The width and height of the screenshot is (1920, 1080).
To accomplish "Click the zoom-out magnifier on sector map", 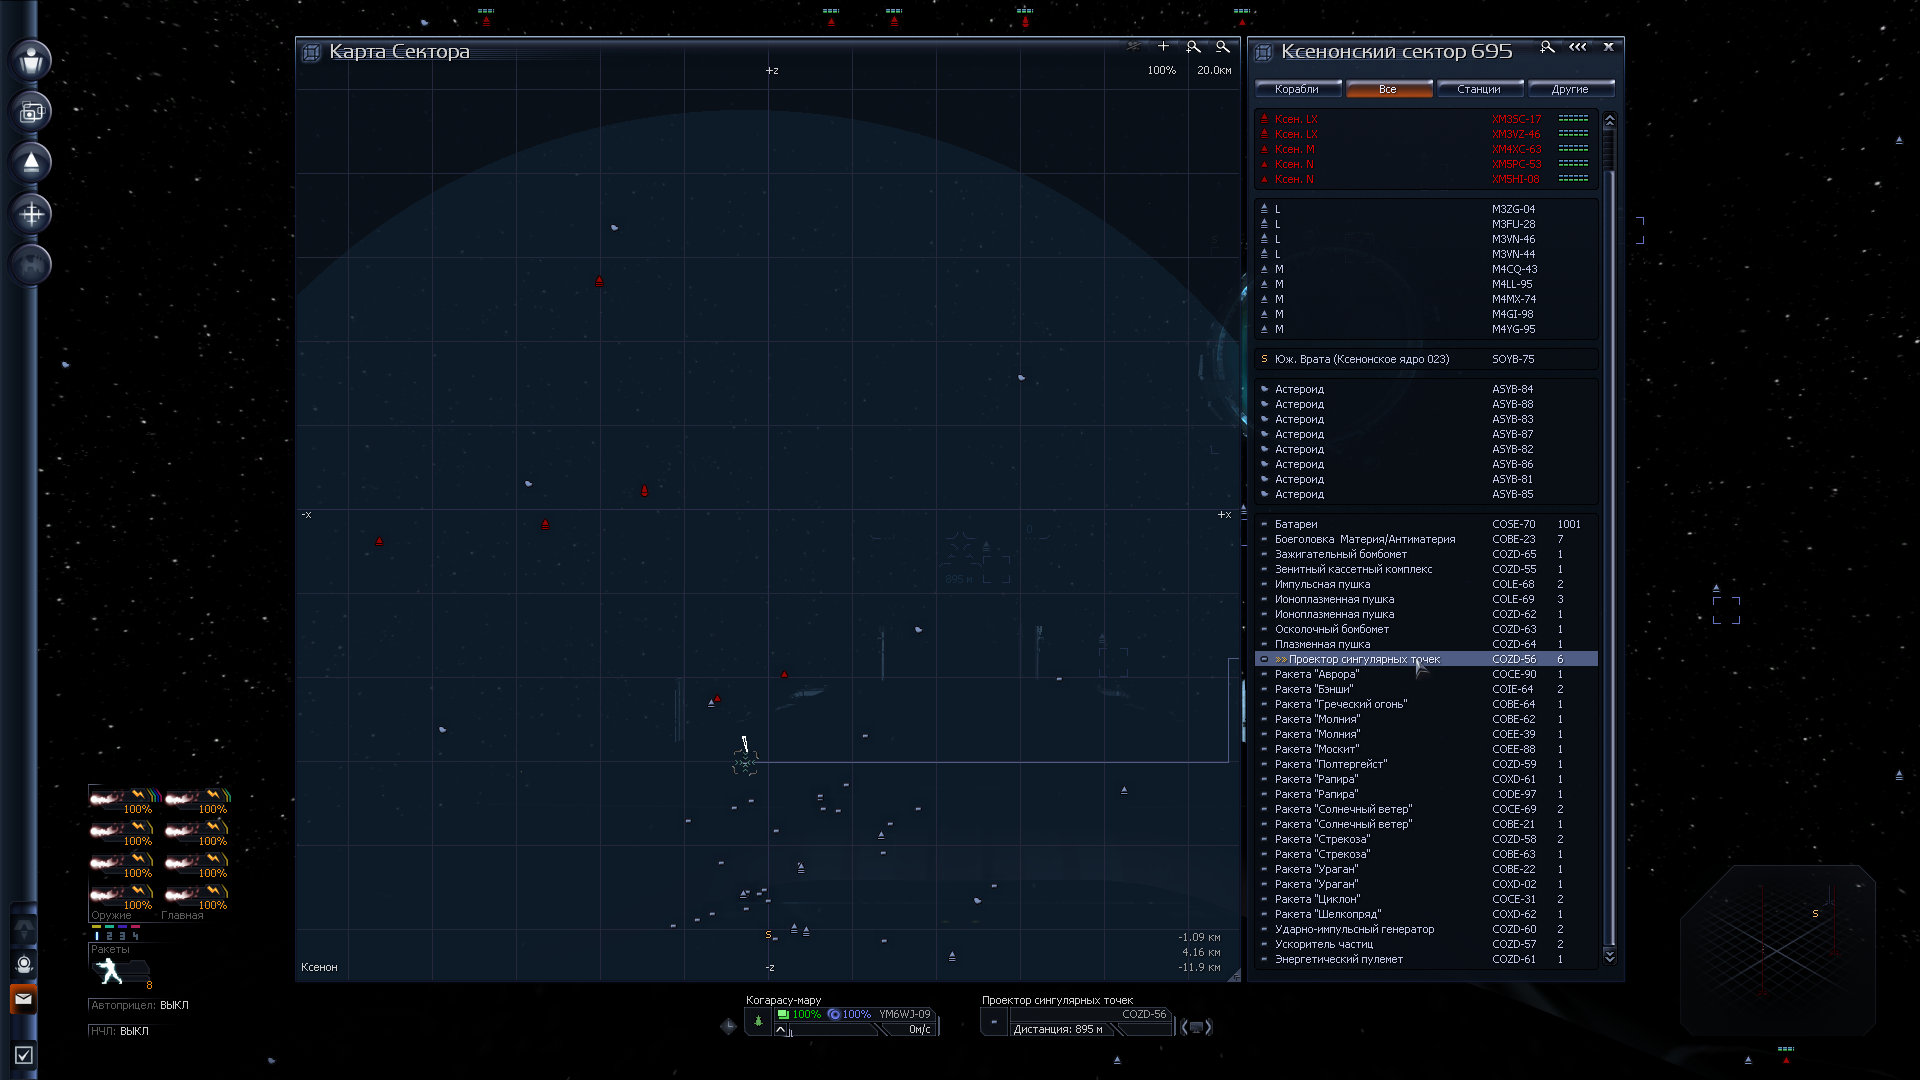I will click(x=1222, y=47).
